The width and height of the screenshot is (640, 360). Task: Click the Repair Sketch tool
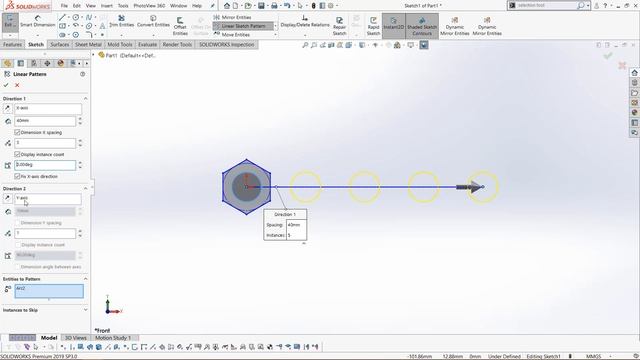(x=339, y=26)
